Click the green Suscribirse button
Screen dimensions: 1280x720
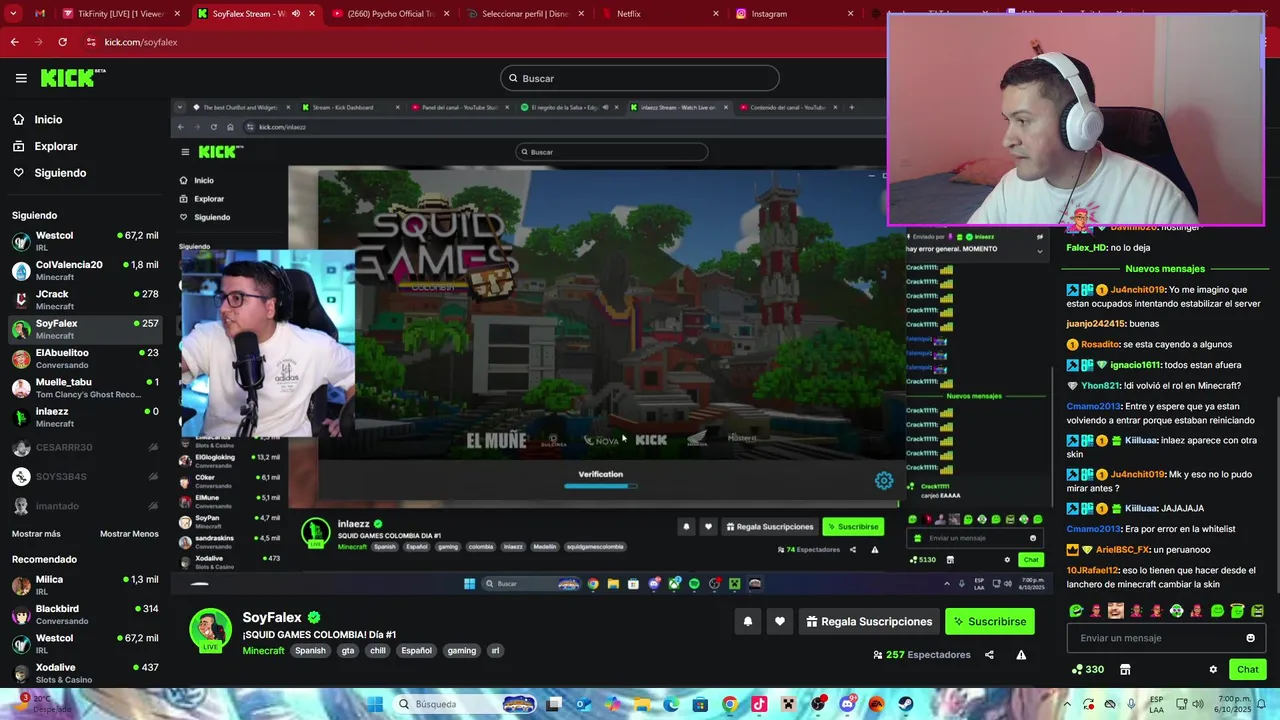point(990,622)
